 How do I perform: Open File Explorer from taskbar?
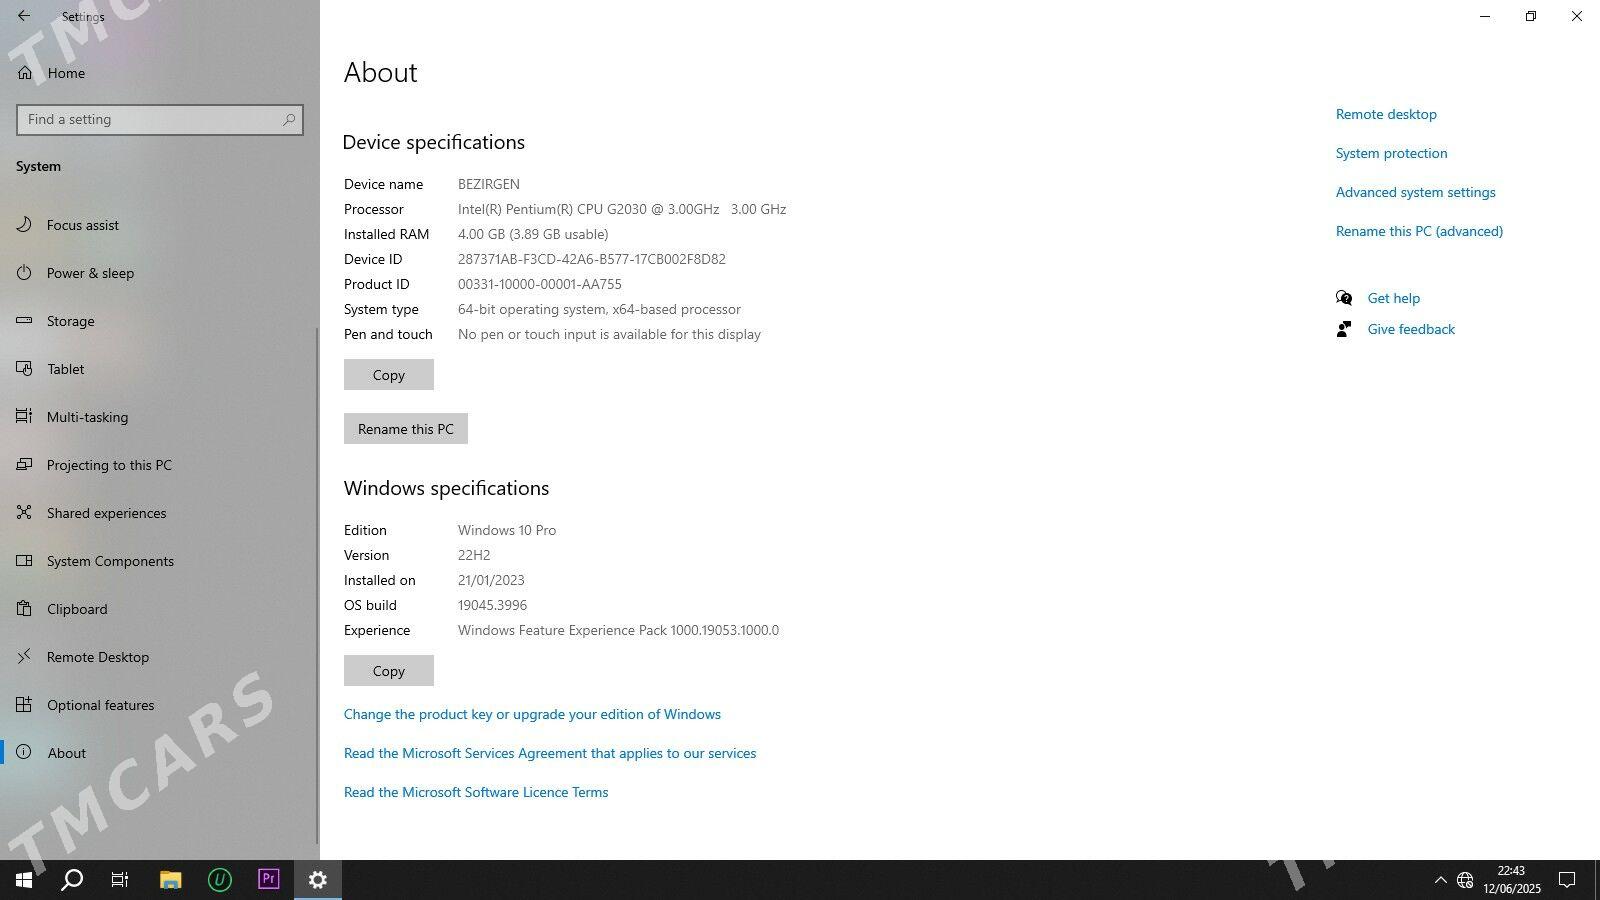click(x=170, y=880)
